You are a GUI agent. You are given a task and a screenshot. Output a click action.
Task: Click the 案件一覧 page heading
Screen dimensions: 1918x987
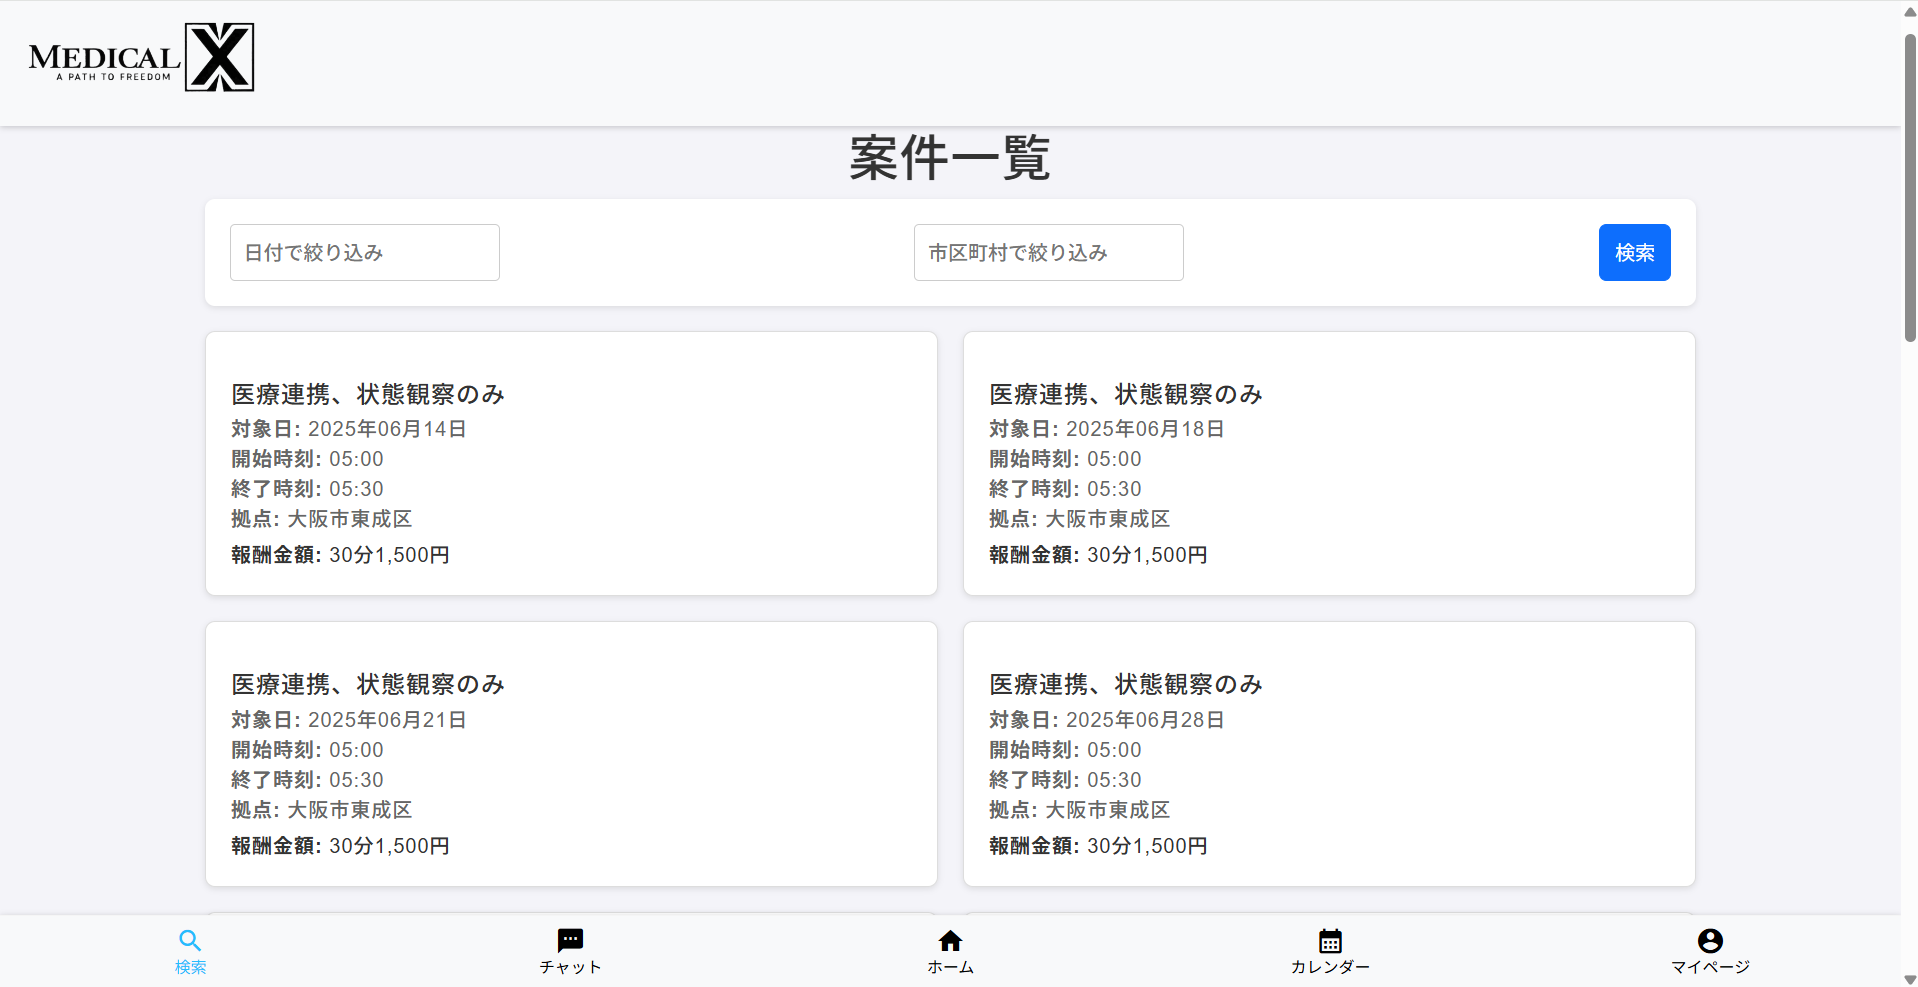[x=950, y=158]
